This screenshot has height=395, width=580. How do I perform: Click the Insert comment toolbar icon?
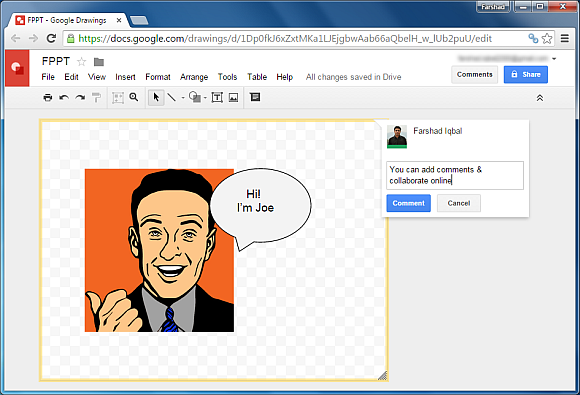255,97
